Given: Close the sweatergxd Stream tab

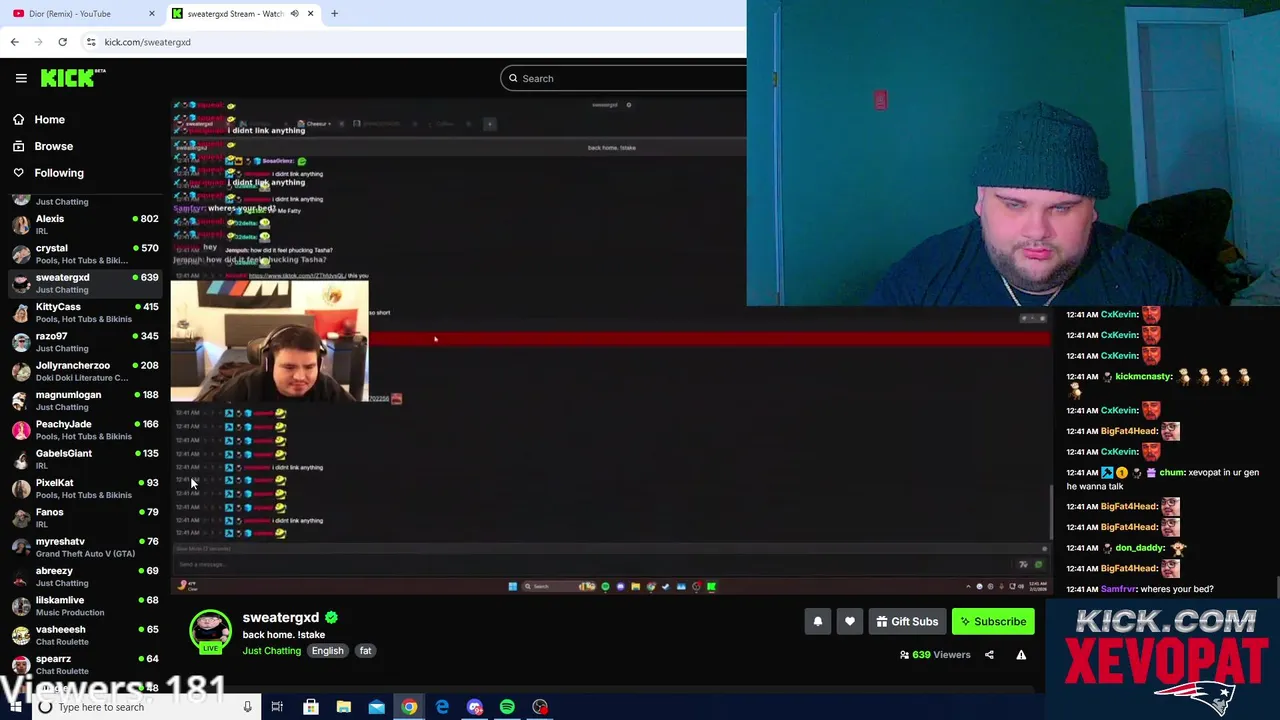Looking at the screenshot, I should tap(310, 13).
